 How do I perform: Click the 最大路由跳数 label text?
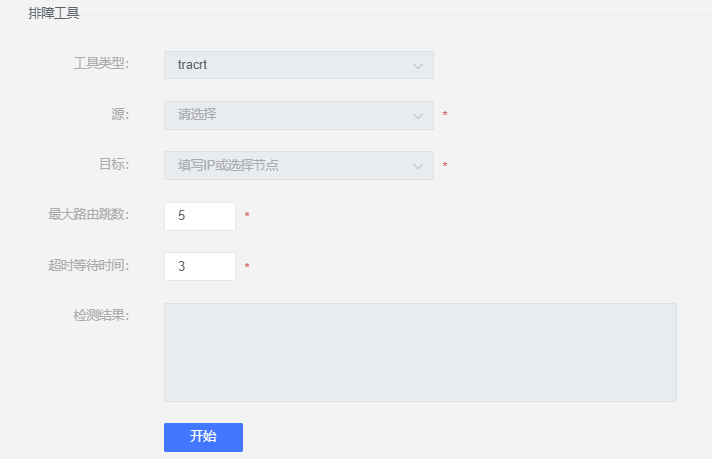(89, 214)
